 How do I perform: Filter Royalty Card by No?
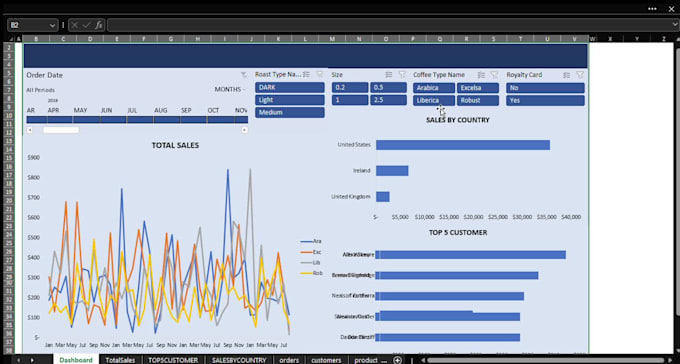tap(545, 88)
